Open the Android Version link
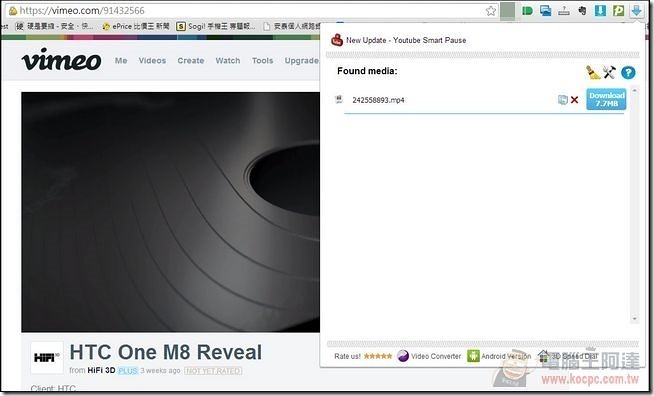Screen dimensions: 654x396 coord(499,356)
